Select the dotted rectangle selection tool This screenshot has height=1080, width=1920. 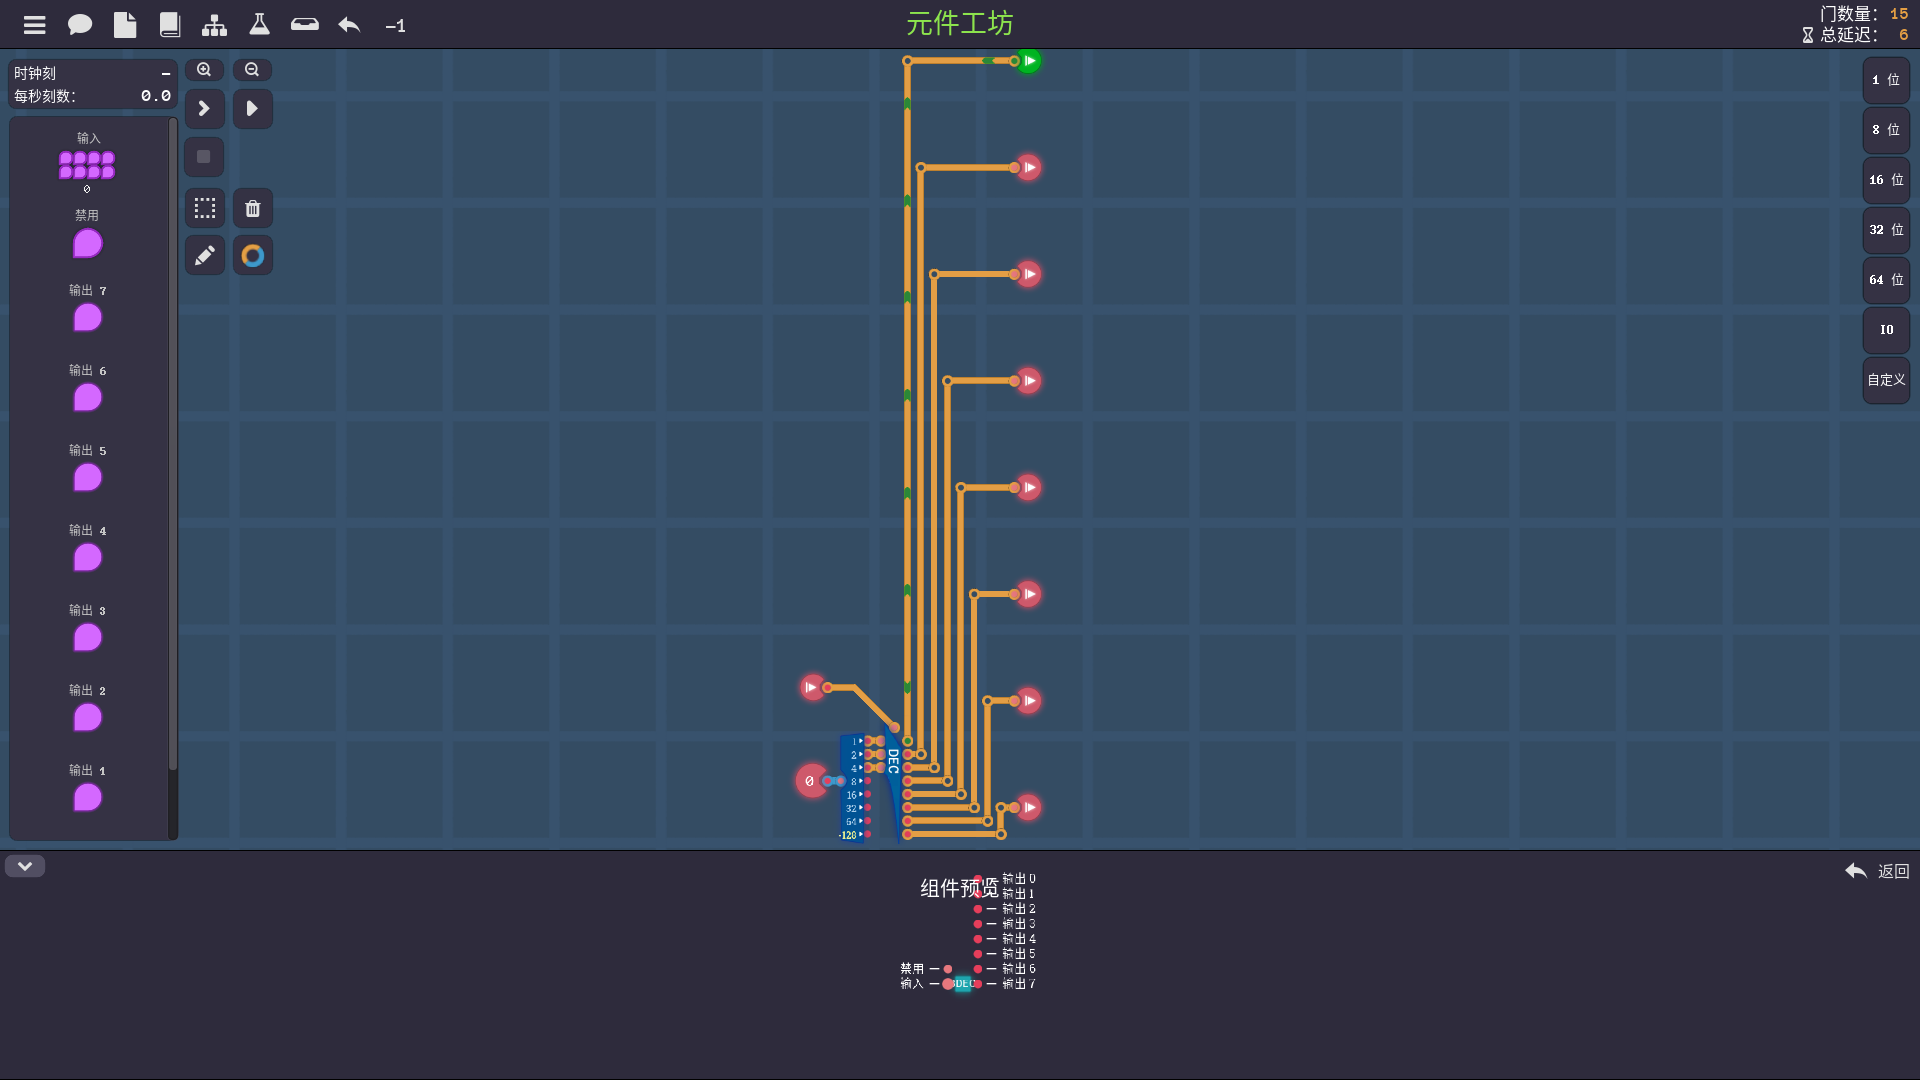205,208
